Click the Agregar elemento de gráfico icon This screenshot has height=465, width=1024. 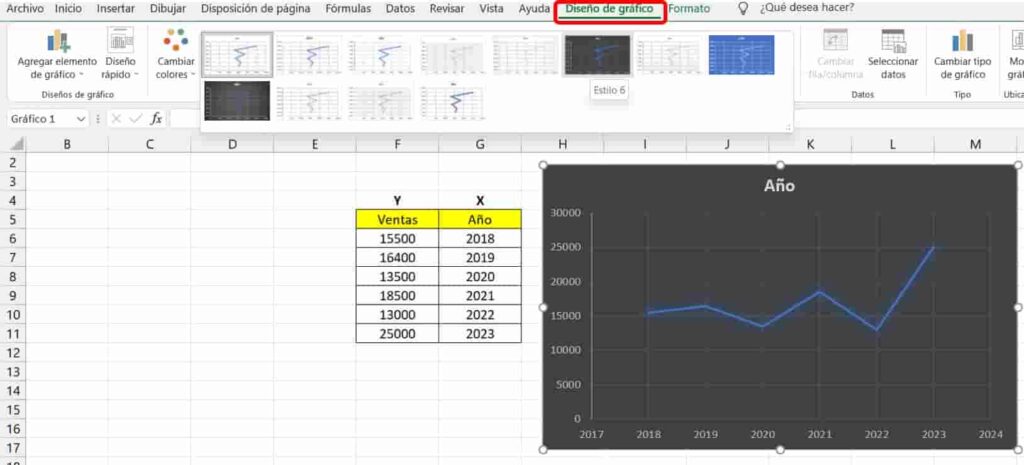click(58, 41)
